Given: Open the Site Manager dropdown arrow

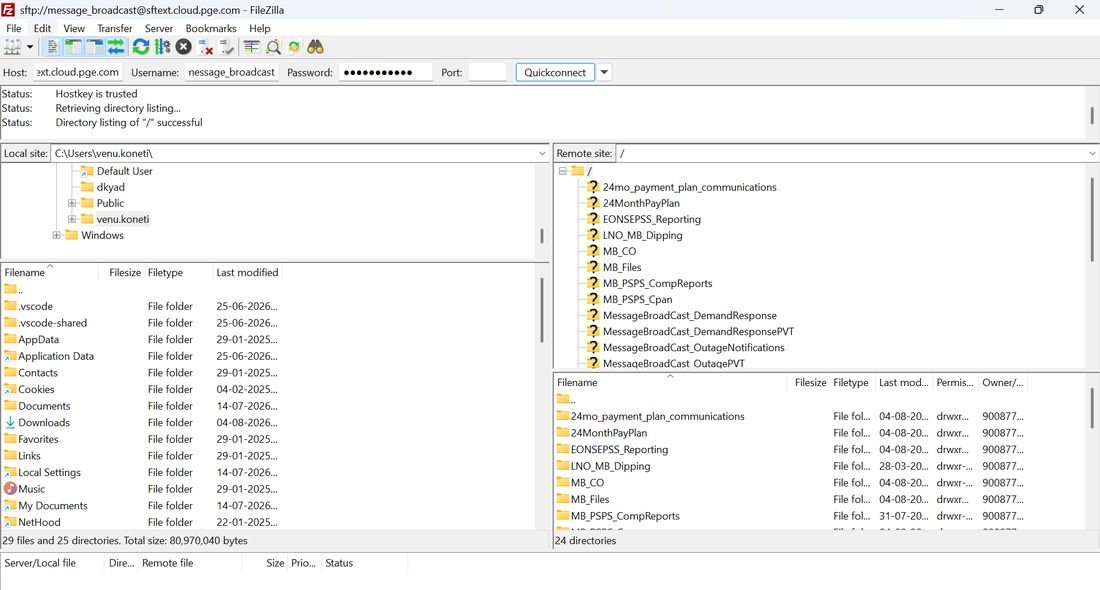Looking at the screenshot, I should click(30, 47).
